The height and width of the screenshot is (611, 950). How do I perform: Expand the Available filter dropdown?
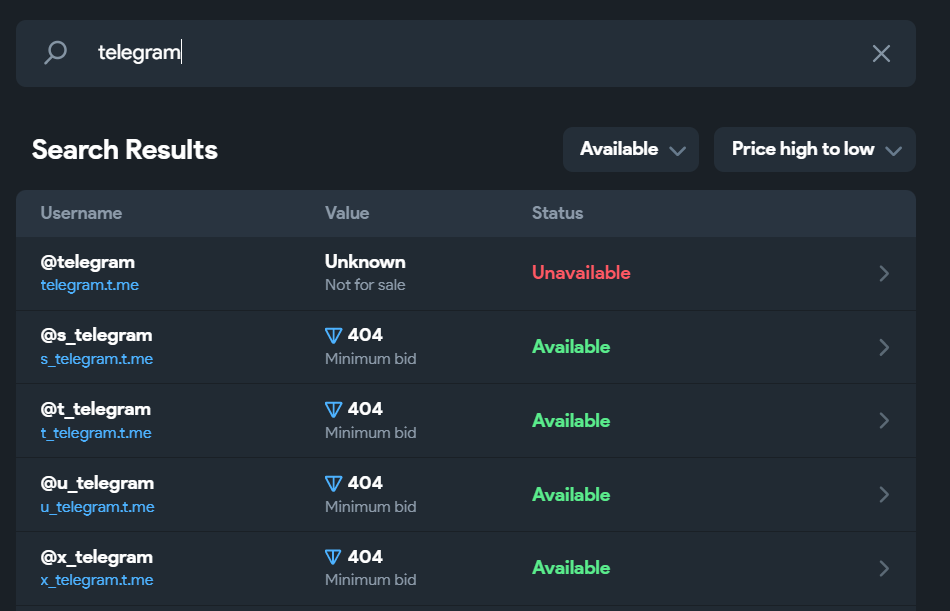[x=631, y=150]
